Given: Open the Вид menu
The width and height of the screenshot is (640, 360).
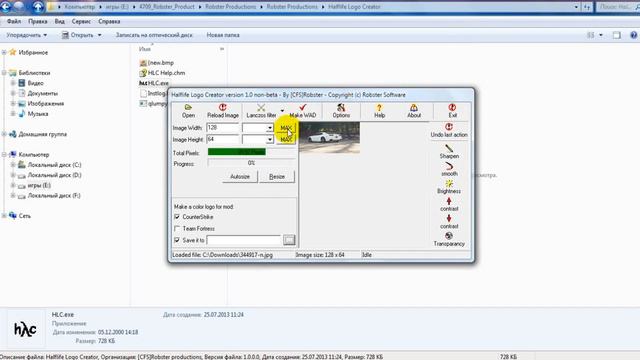Looking at the screenshot, I should [60, 21].
